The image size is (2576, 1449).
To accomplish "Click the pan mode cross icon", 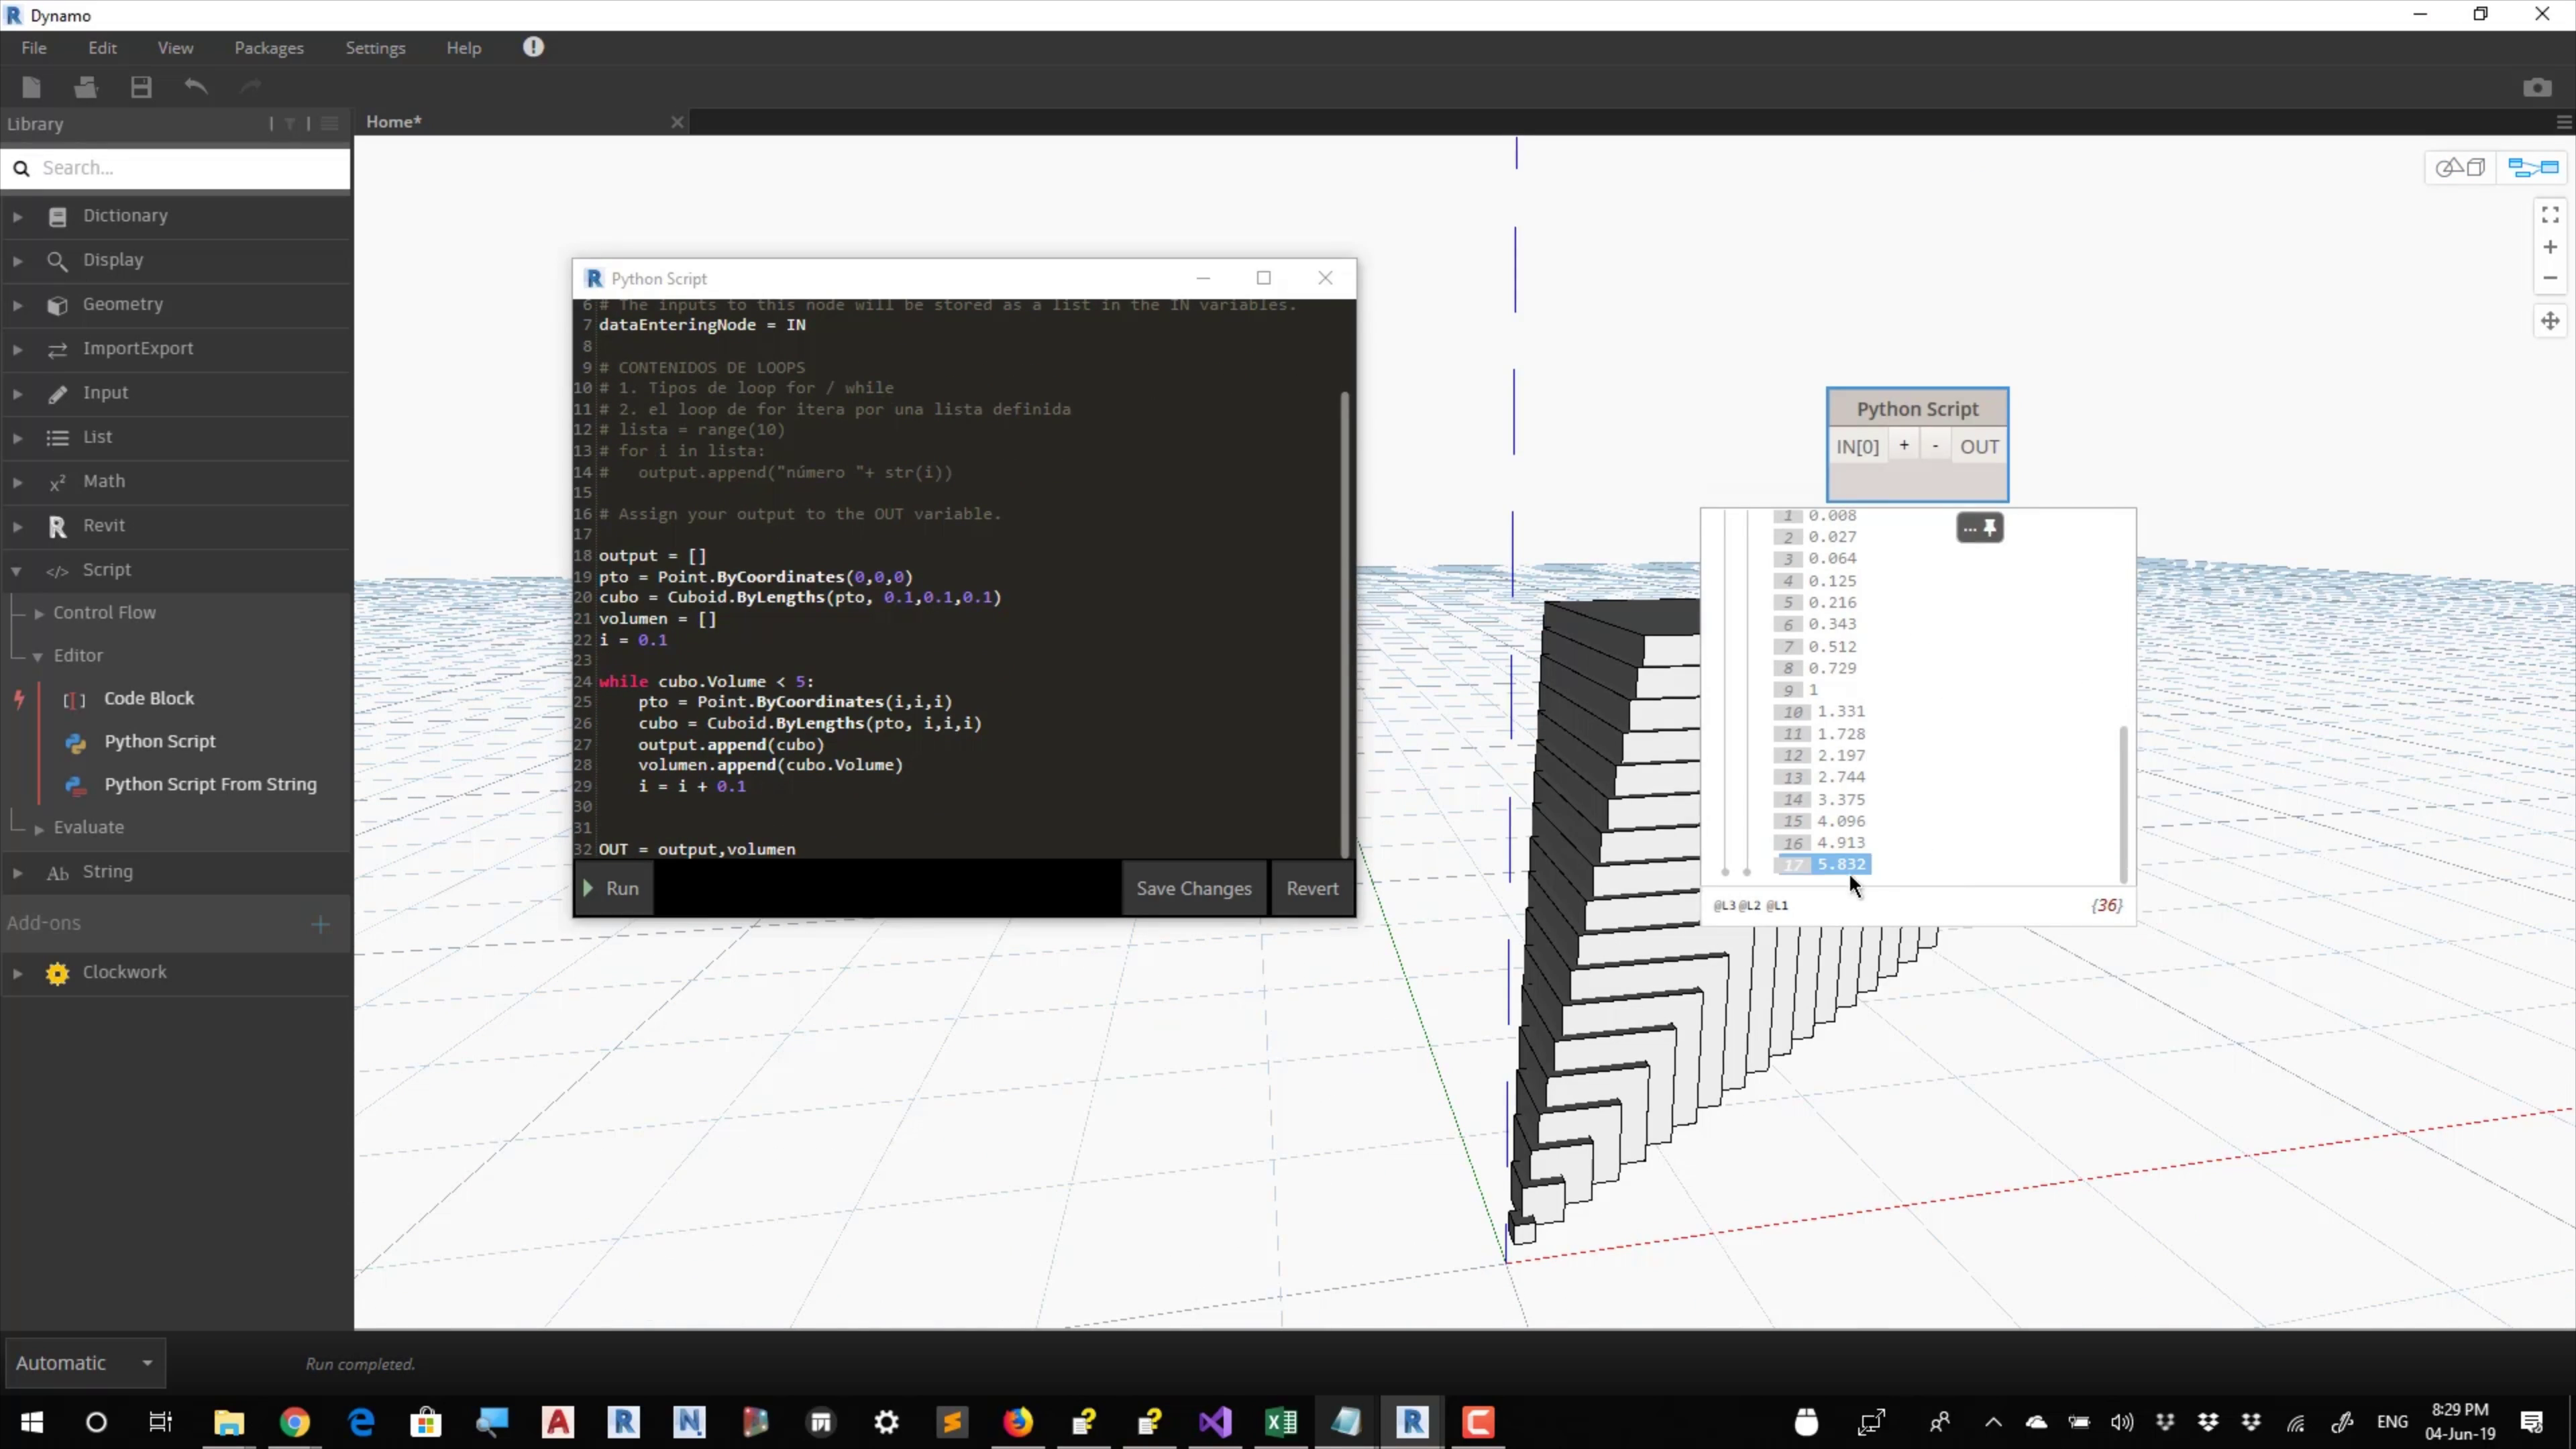I will [x=2550, y=321].
